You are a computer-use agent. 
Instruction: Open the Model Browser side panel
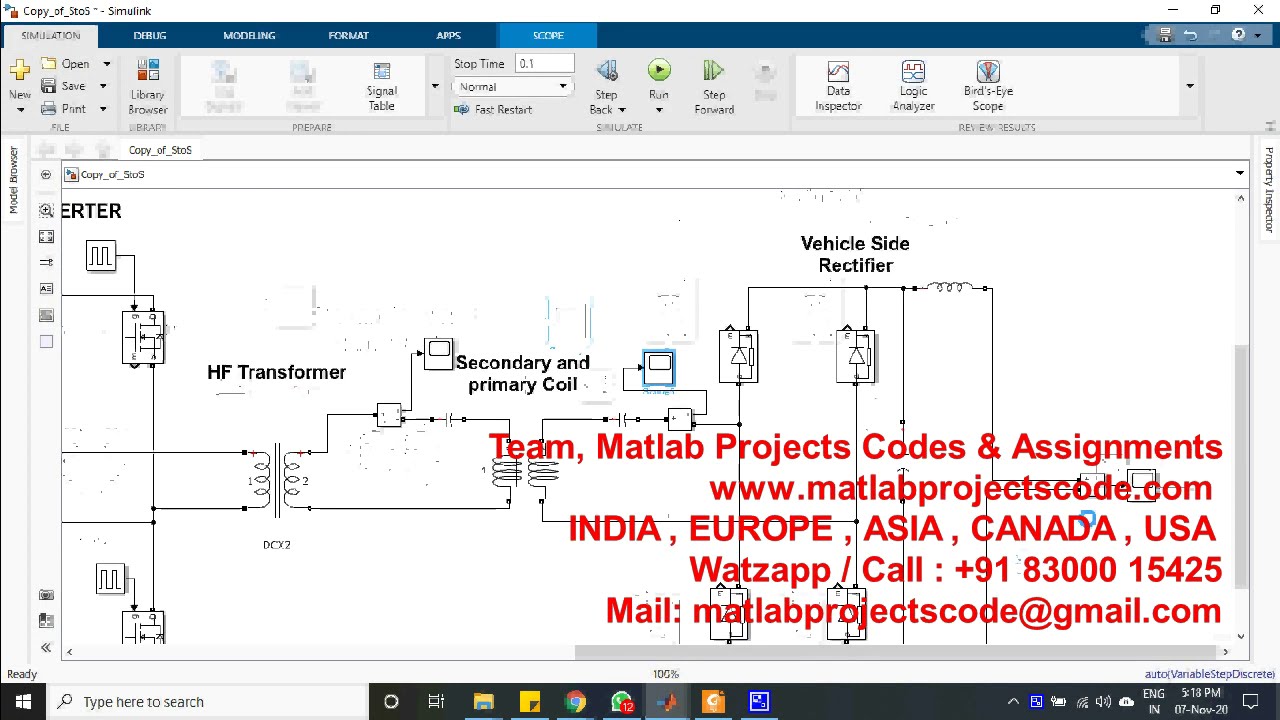(13, 180)
